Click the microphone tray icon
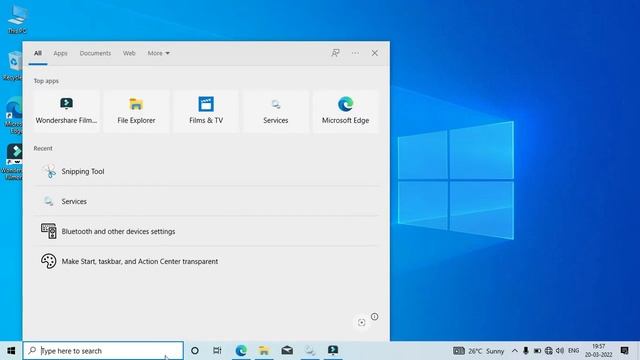640x360 pixels. [x=526, y=351]
